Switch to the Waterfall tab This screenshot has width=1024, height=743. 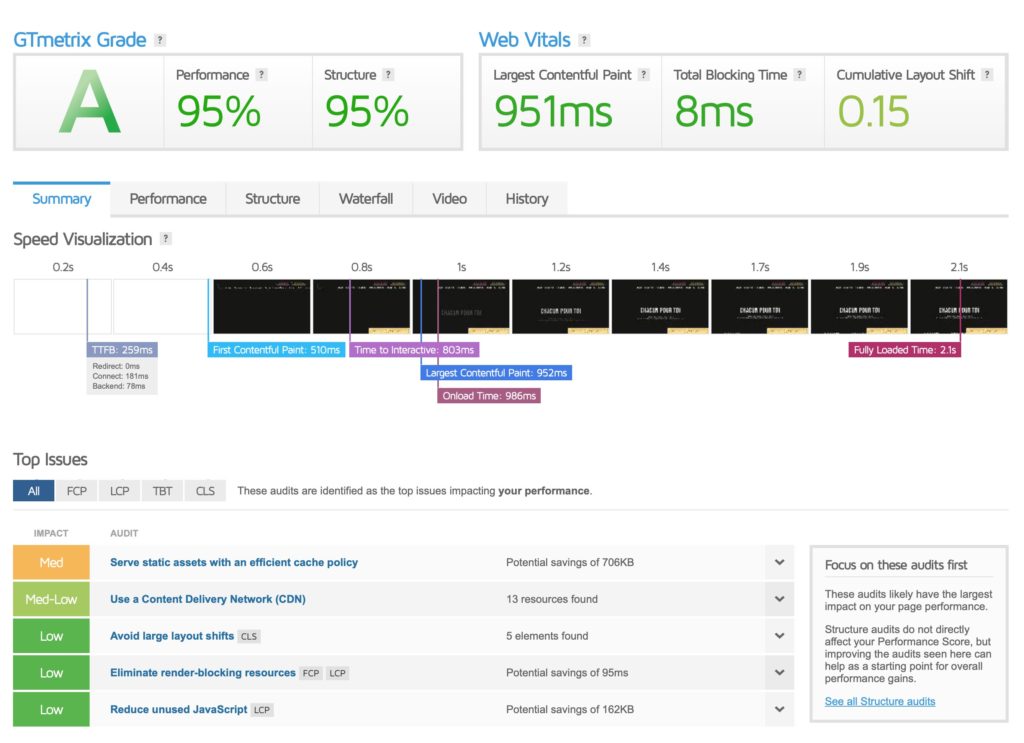coord(365,199)
